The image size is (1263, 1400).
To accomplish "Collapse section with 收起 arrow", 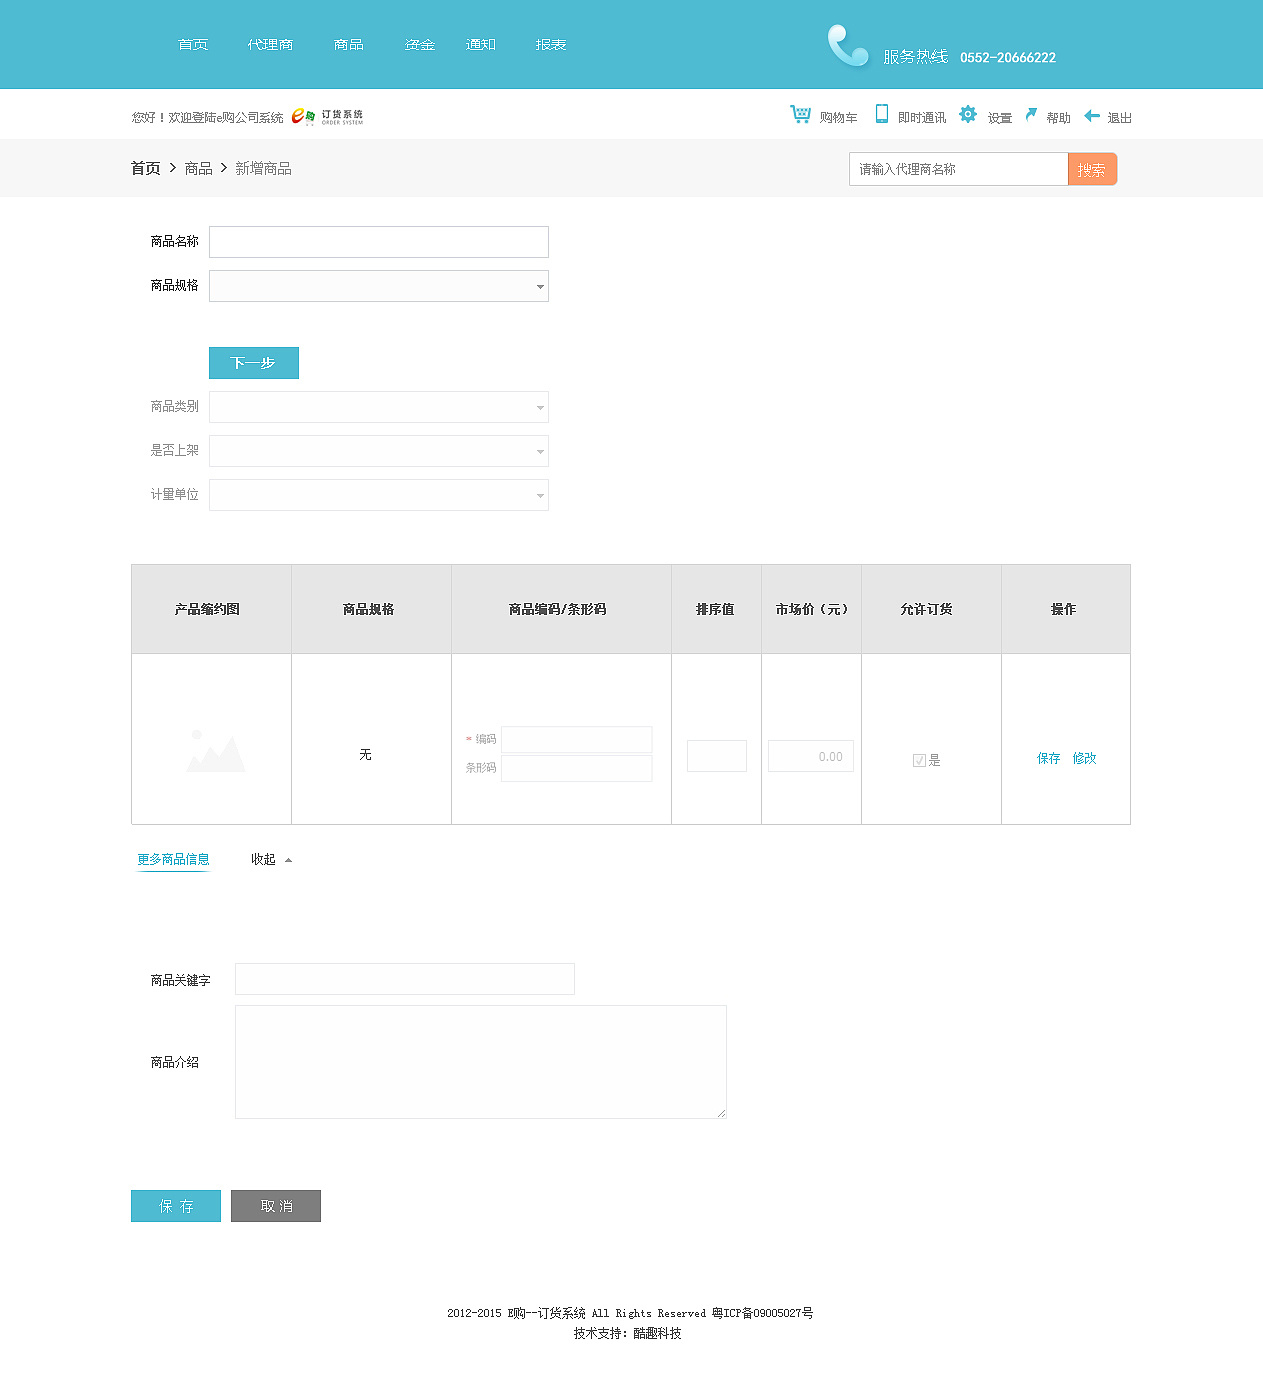I will (272, 859).
